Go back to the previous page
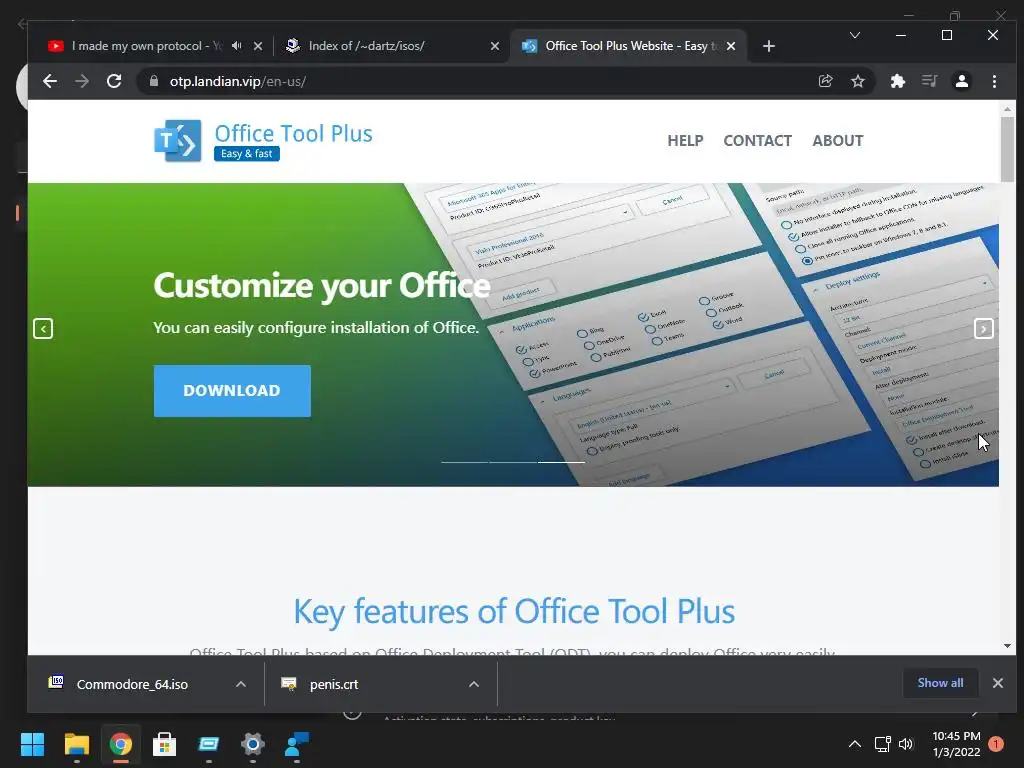Image resolution: width=1024 pixels, height=768 pixels. tap(50, 81)
